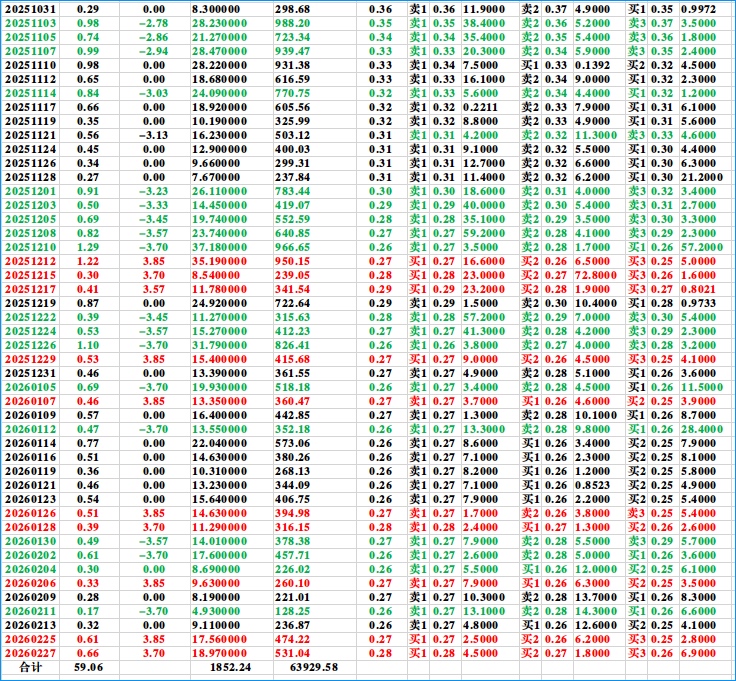The image size is (736, 681).
Task: Select the date cell 20251212
Action: pos(30,261)
